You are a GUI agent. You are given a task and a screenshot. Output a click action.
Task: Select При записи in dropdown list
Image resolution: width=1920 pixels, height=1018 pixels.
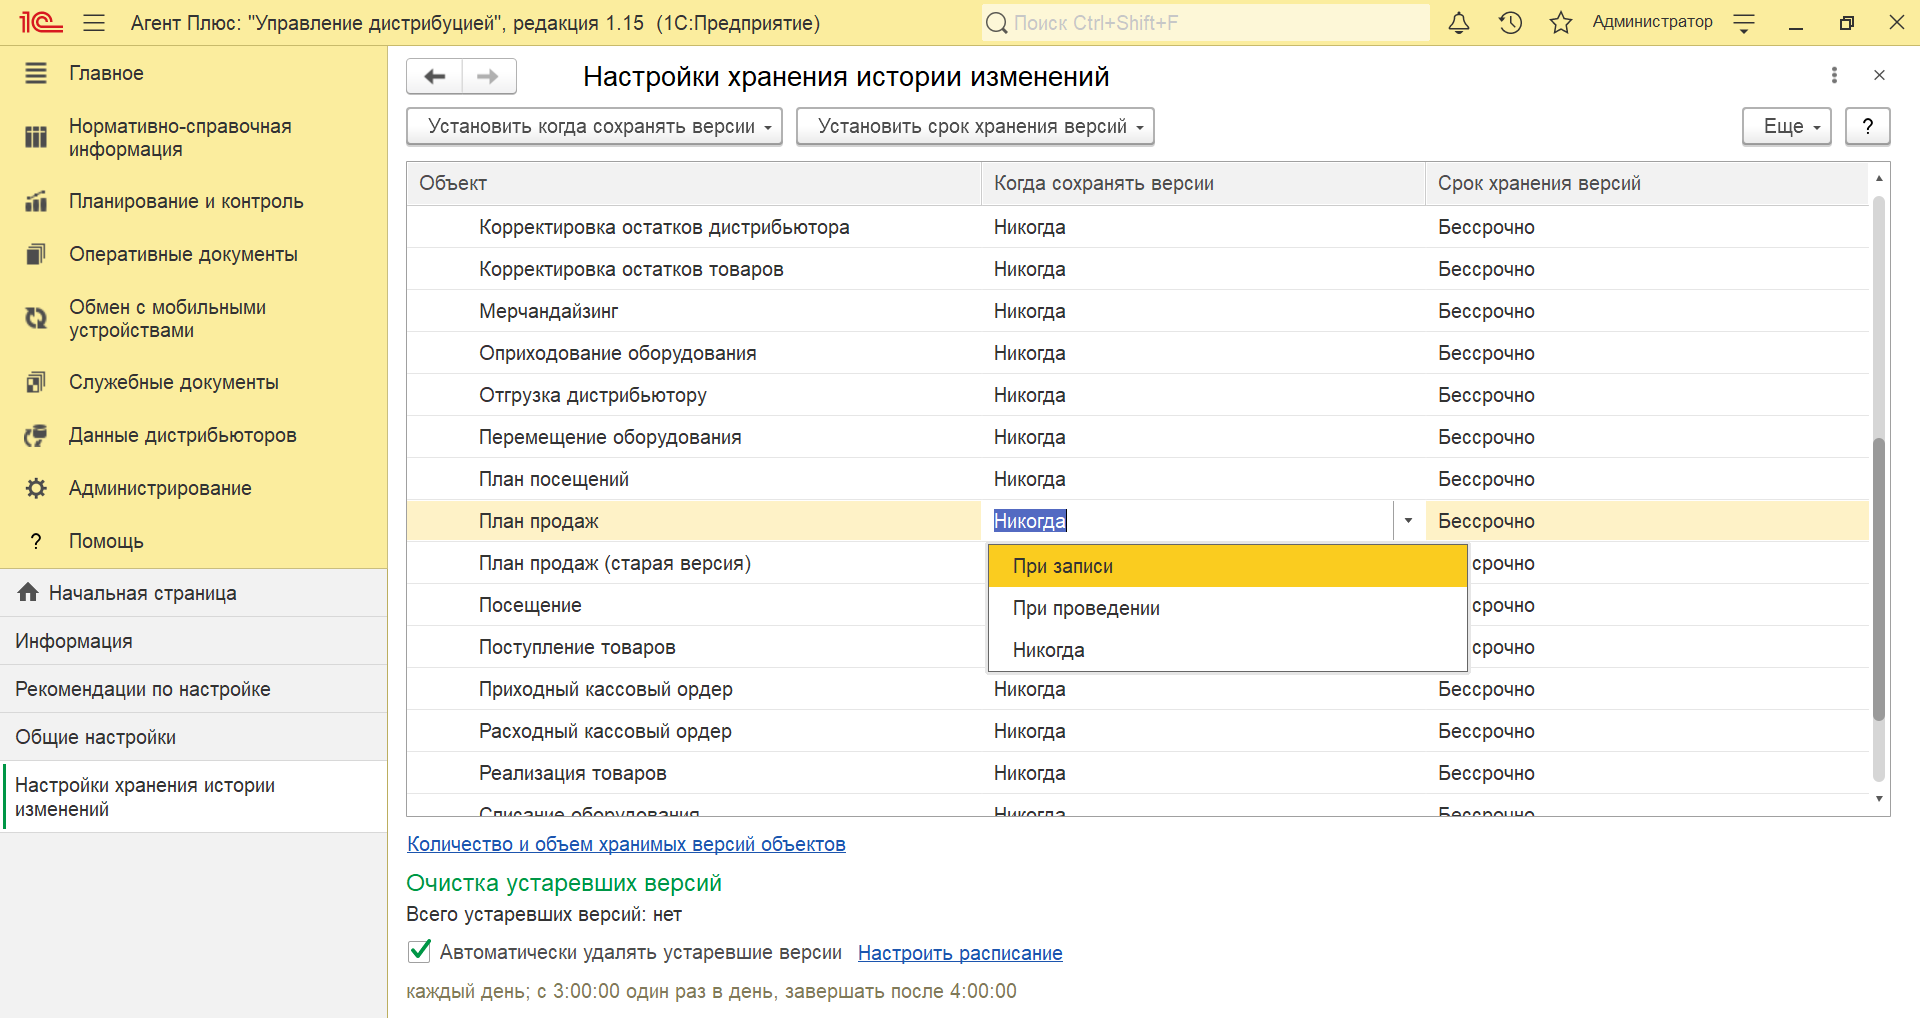tap(1227, 566)
